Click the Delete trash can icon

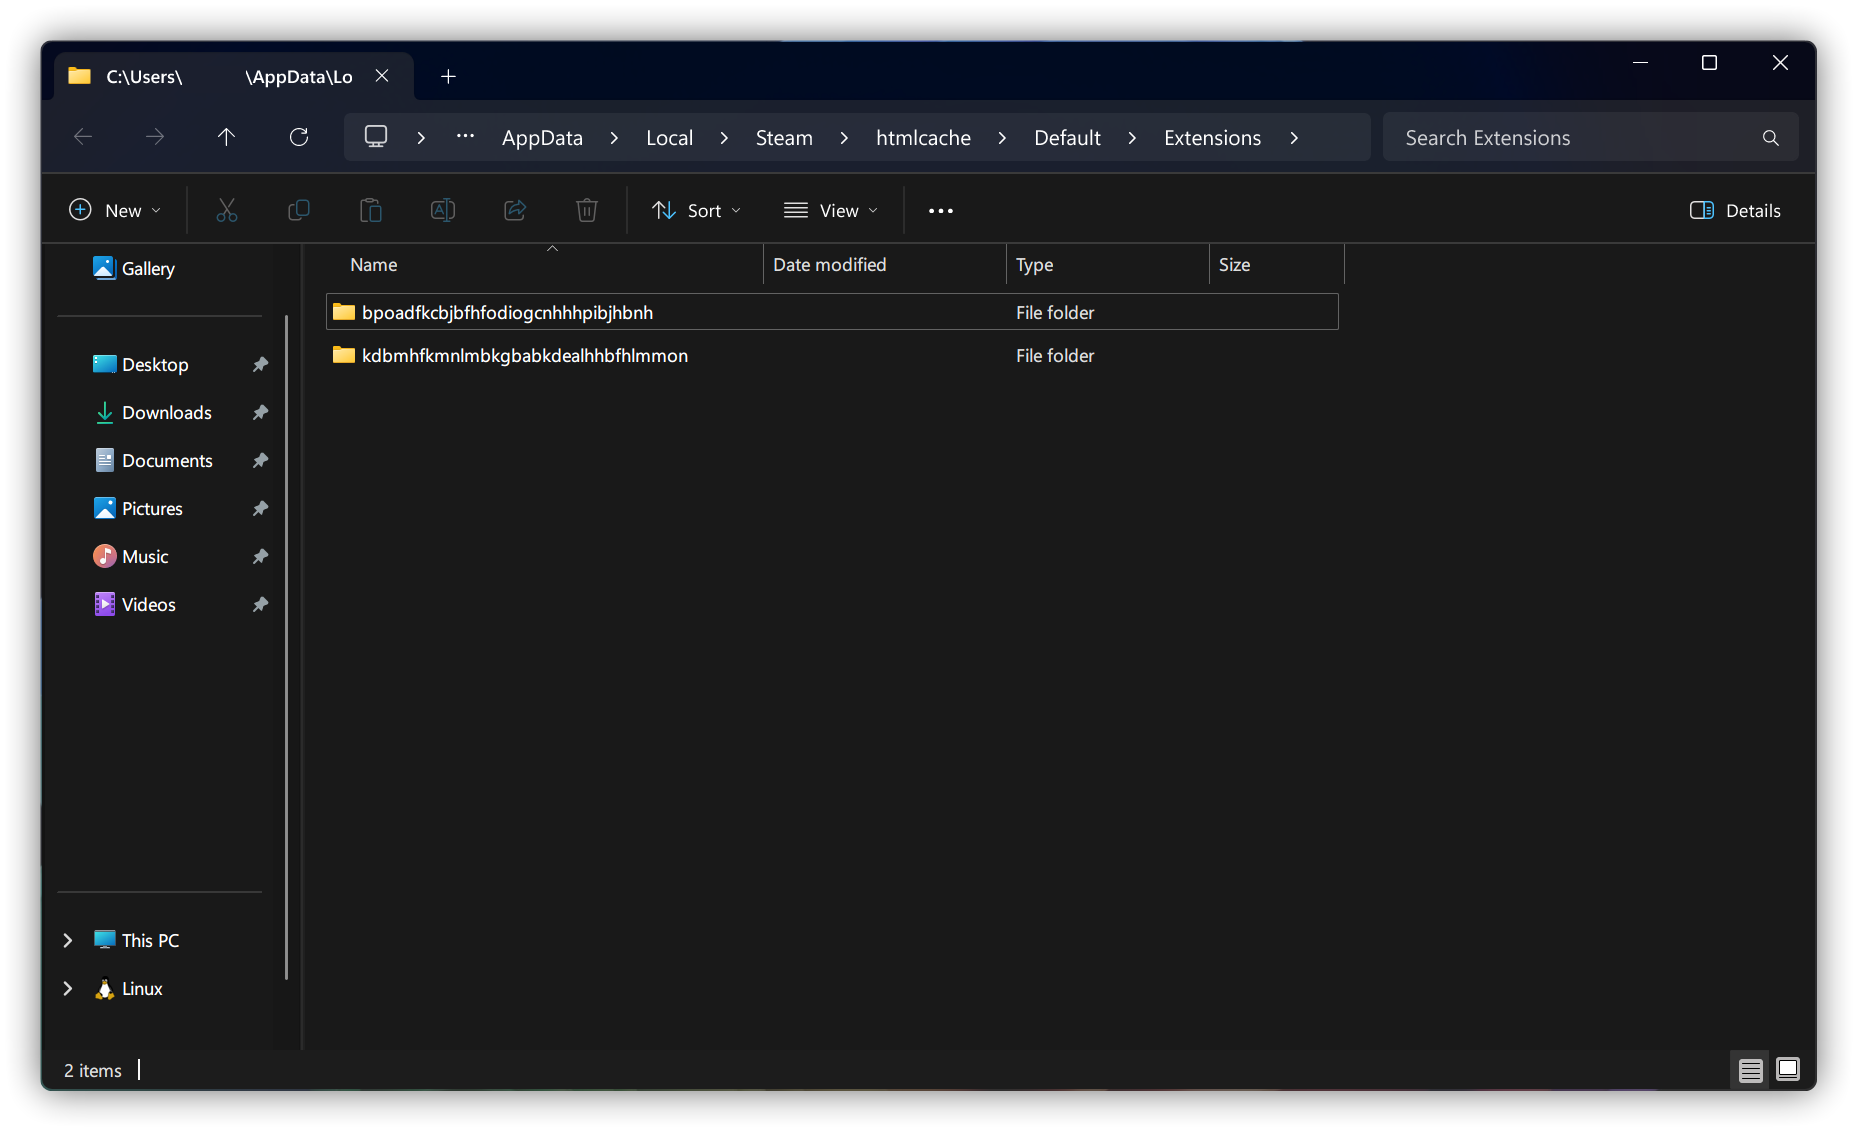pos(587,210)
